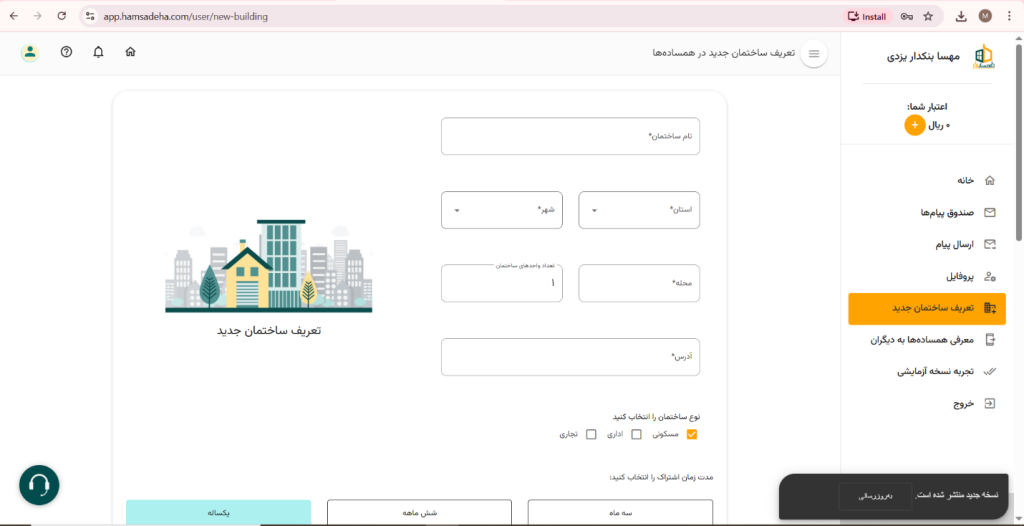The height and width of the screenshot is (526, 1024).
Task: Open Chrome three-dot menu
Action: point(1010,16)
